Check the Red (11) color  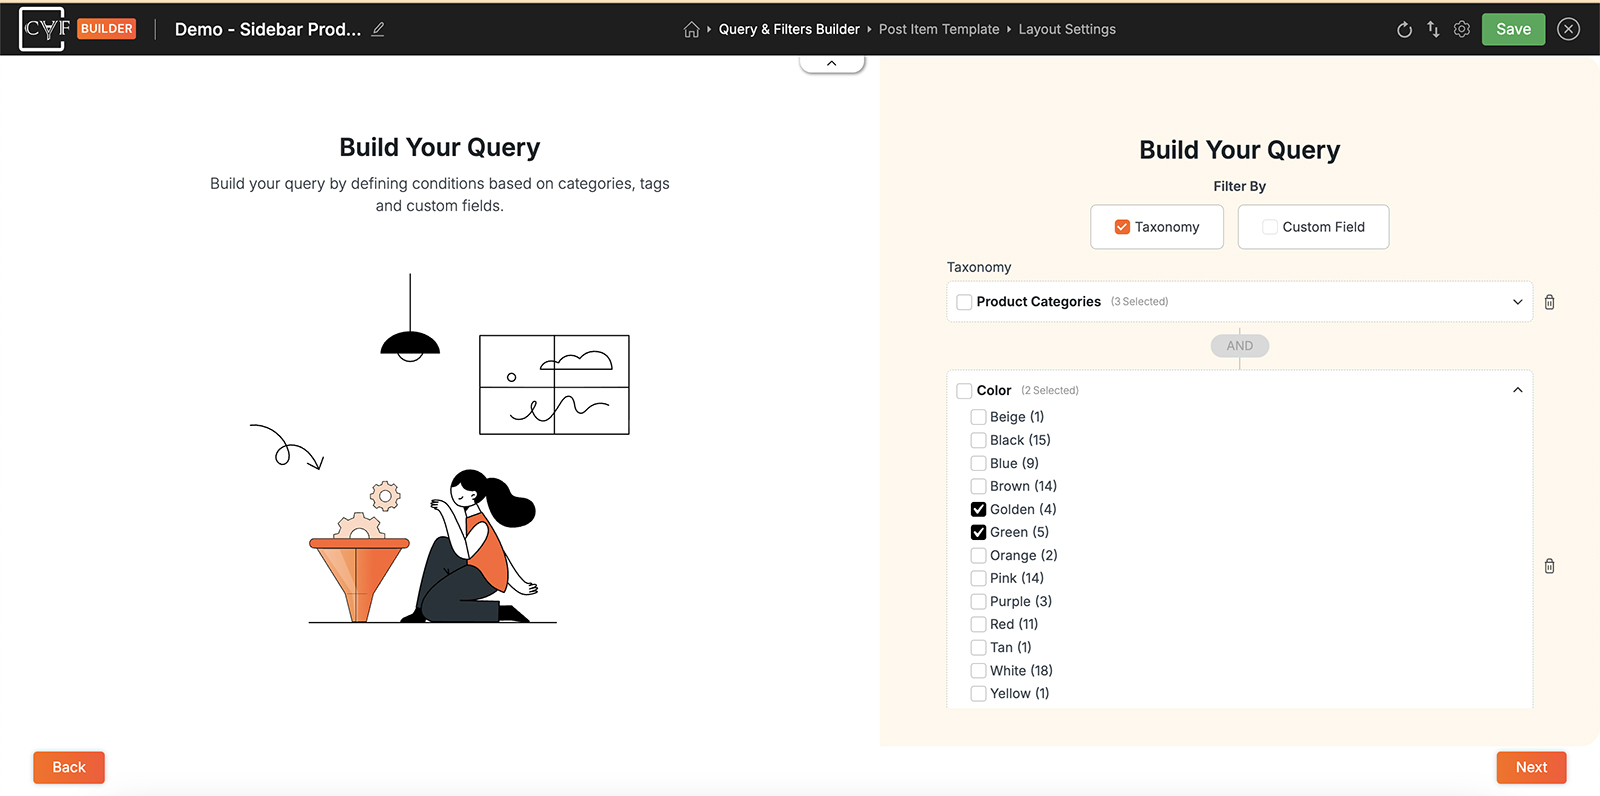click(978, 624)
